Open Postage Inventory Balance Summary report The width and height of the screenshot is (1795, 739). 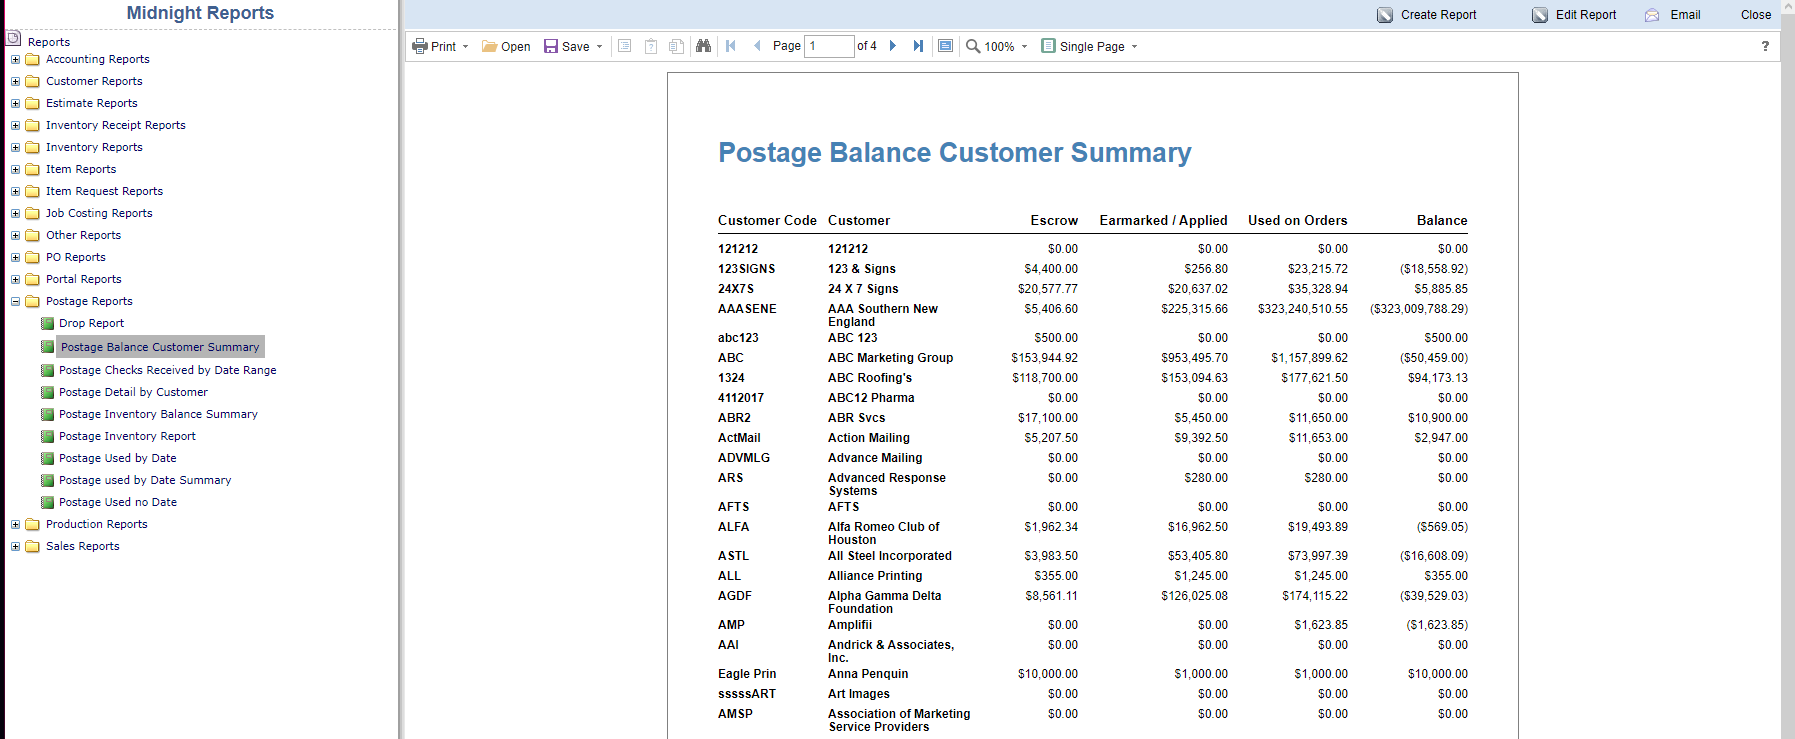point(158,414)
